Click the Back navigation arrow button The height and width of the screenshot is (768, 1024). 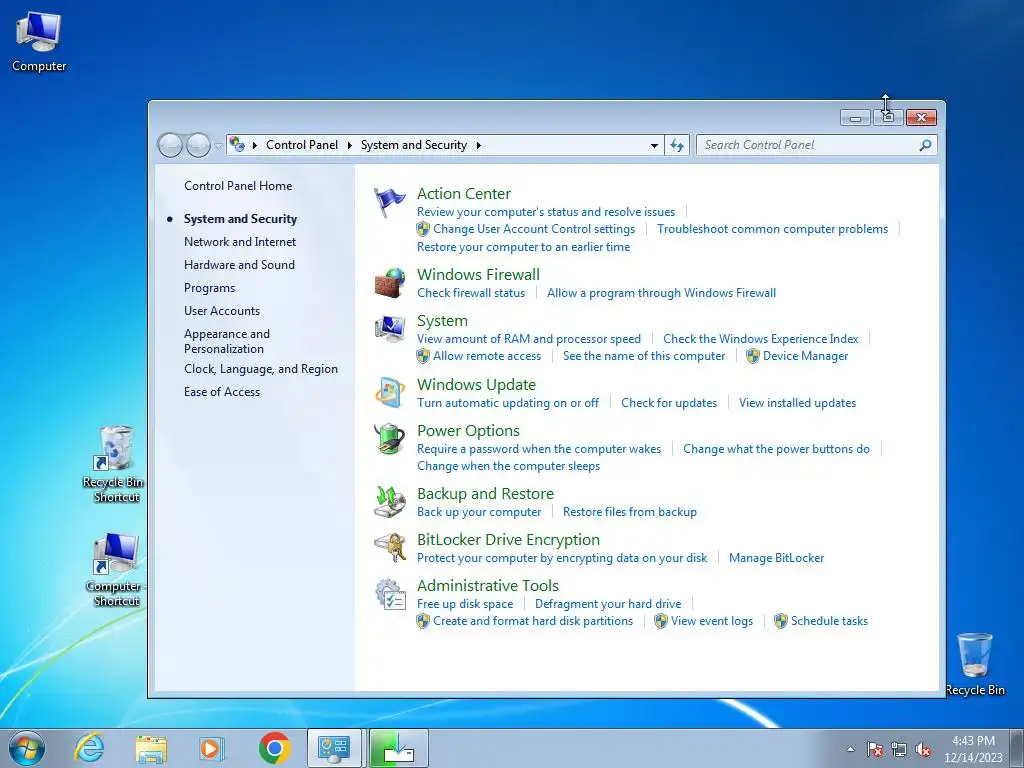click(x=170, y=145)
